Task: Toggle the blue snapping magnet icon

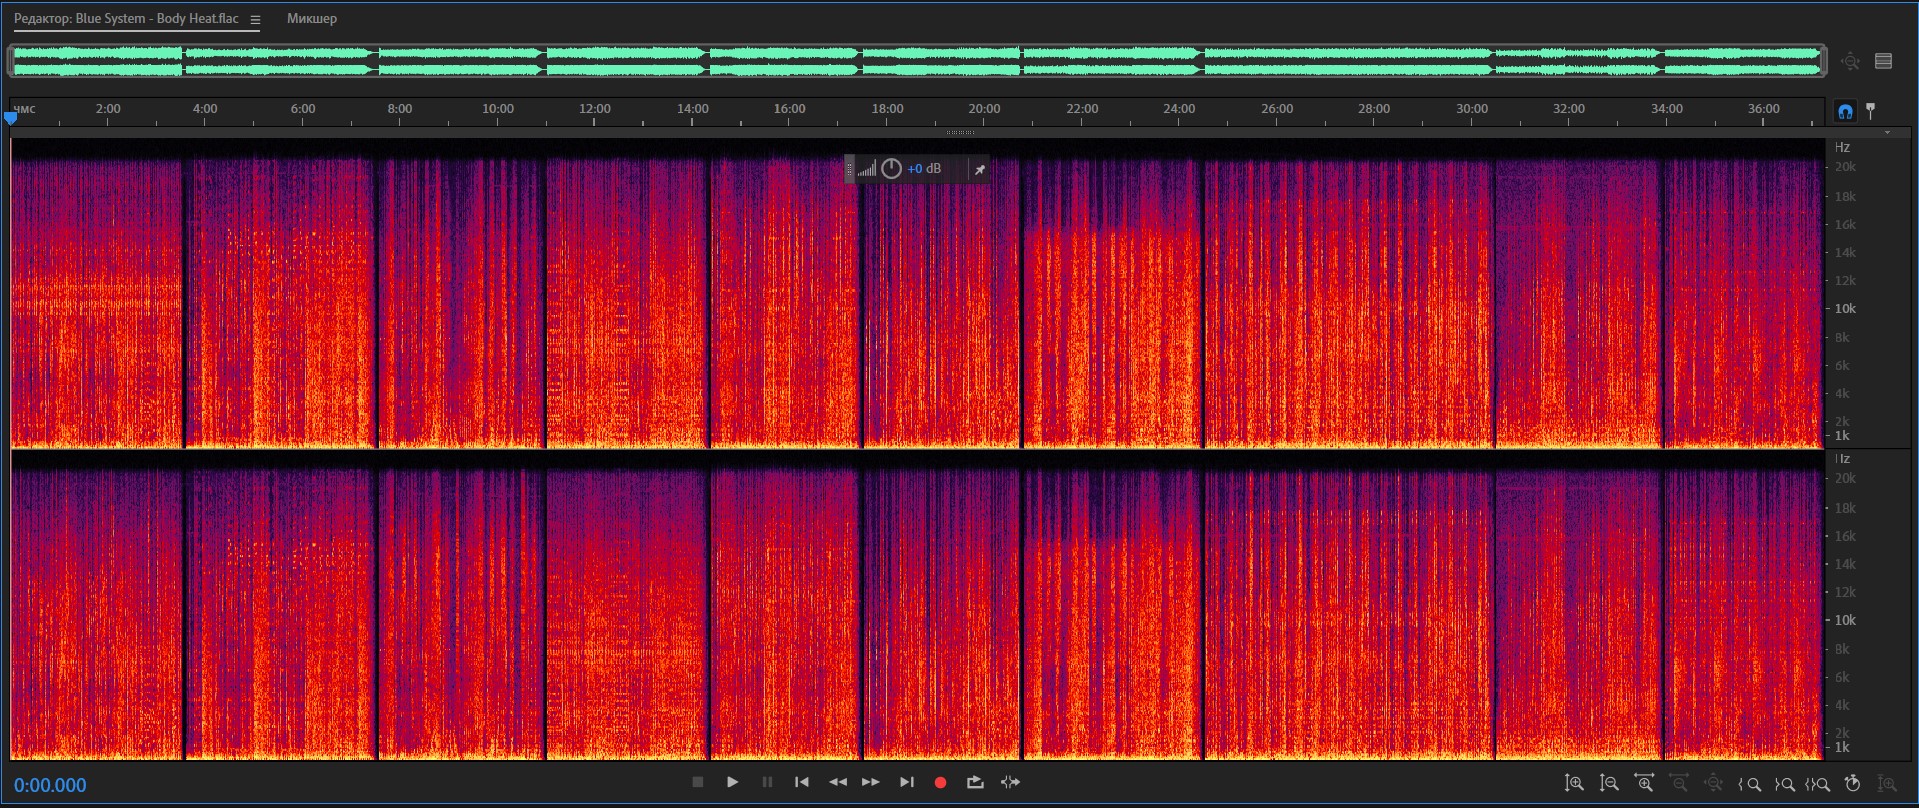Action: coord(1845,111)
